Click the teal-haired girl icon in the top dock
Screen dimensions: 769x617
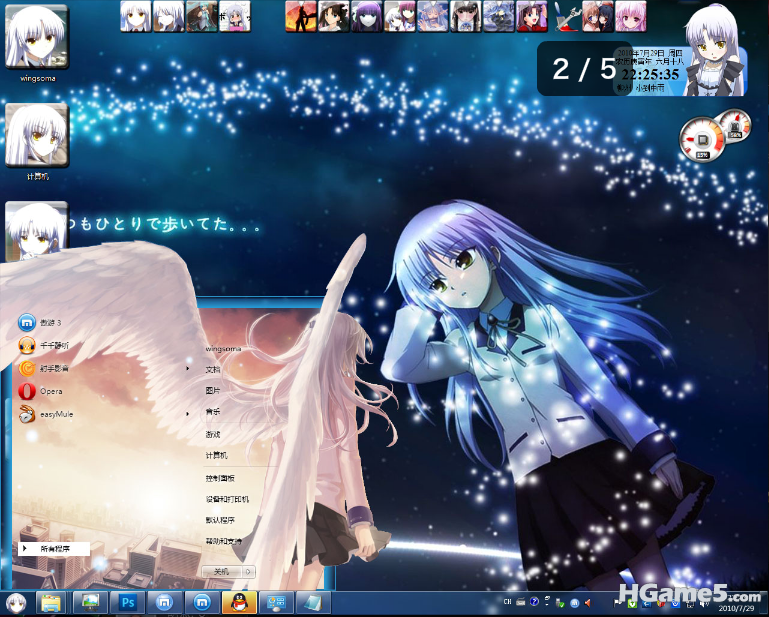[202, 17]
